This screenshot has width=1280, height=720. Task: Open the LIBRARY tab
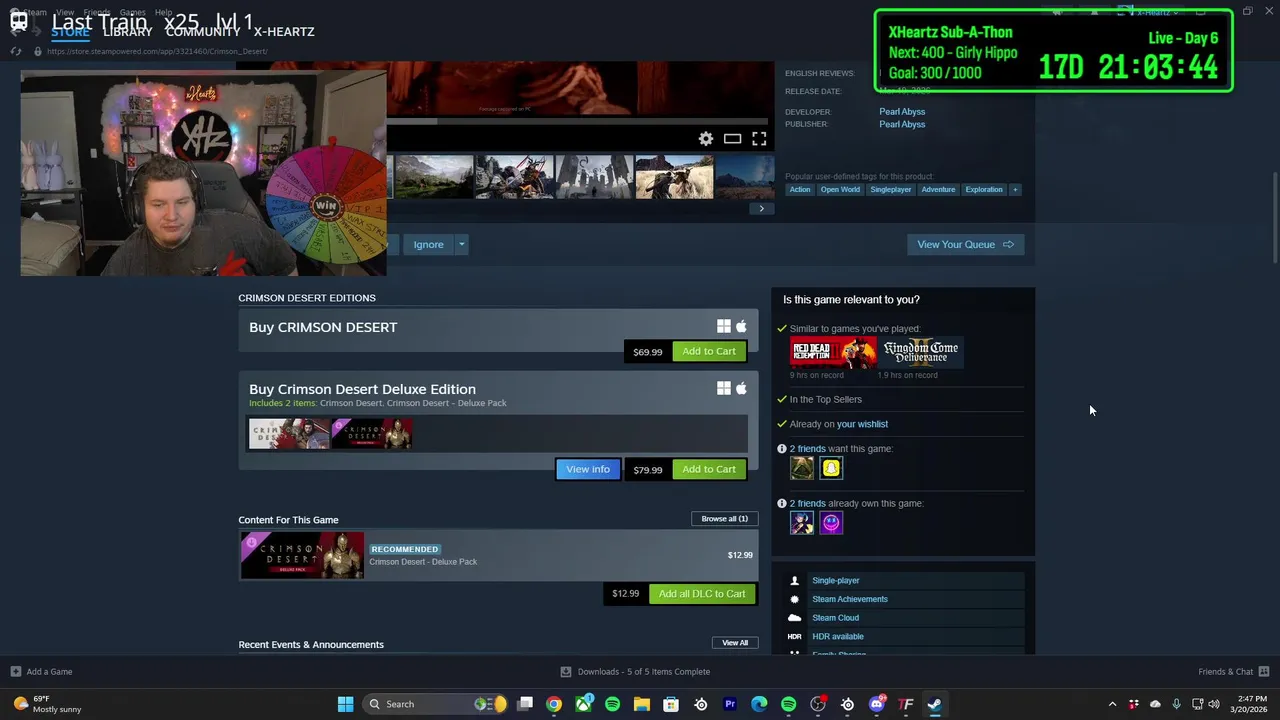tap(128, 32)
